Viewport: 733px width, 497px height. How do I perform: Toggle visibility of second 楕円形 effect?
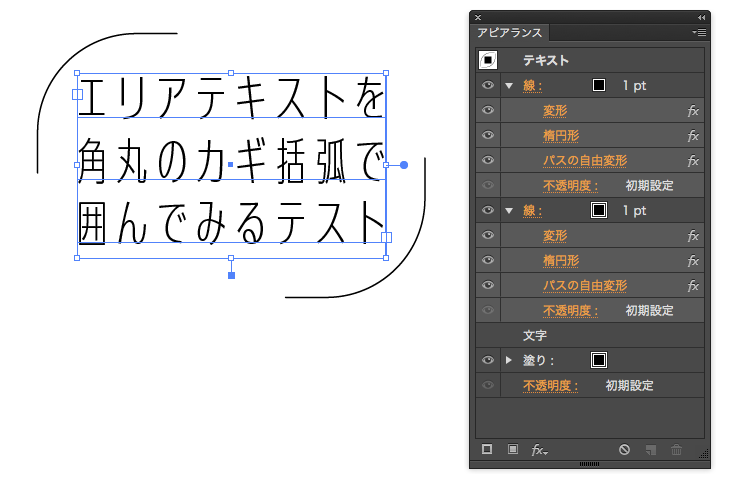tap(488, 260)
